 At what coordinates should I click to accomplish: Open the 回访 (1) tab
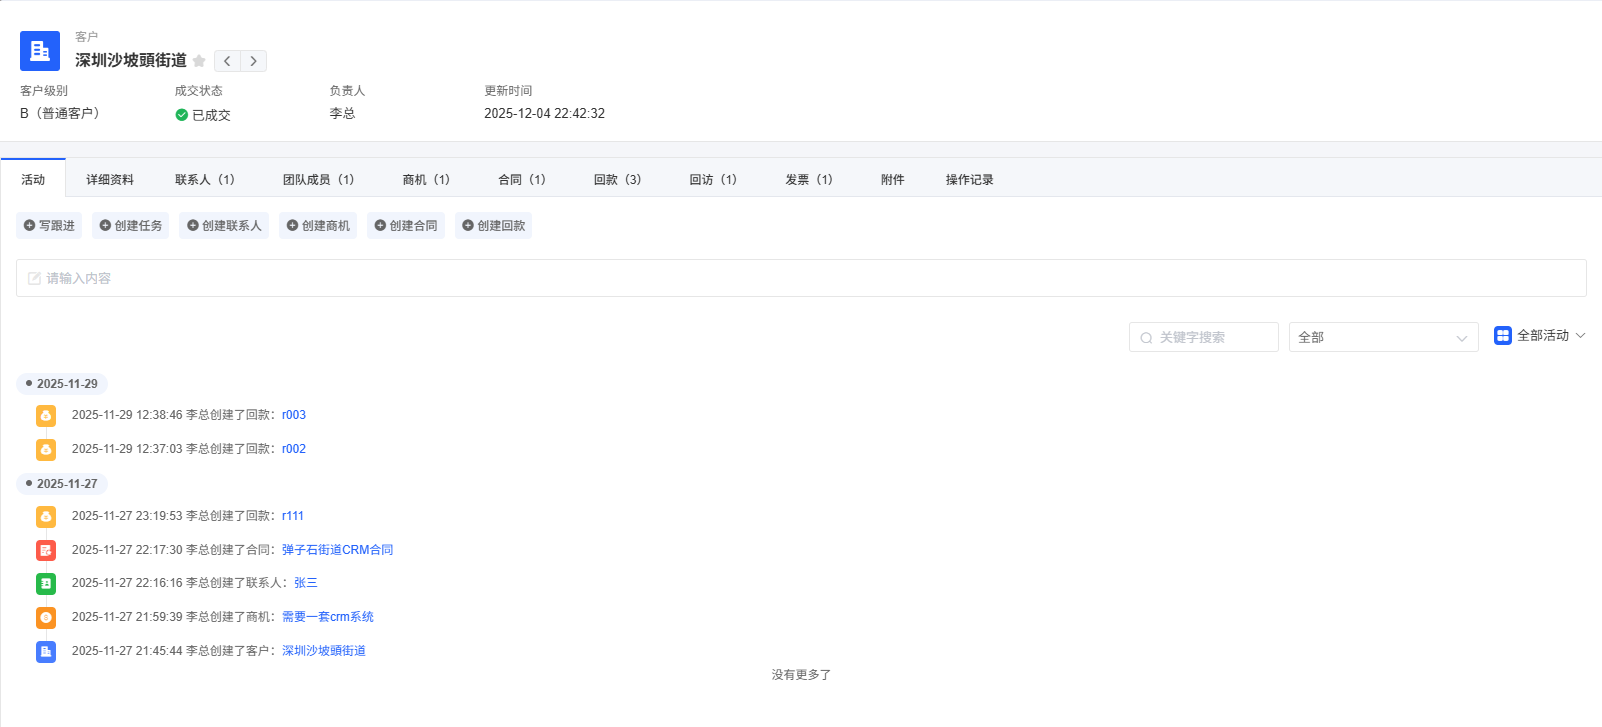(713, 179)
